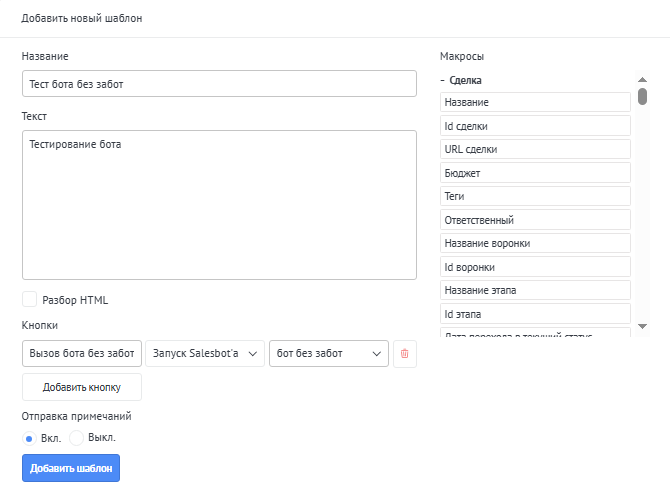The width and height of the screenshot is (670, 490).
Task: Enable the Разбор HTML checkbox
Action: pyautogui.click(x=29, y=299)
